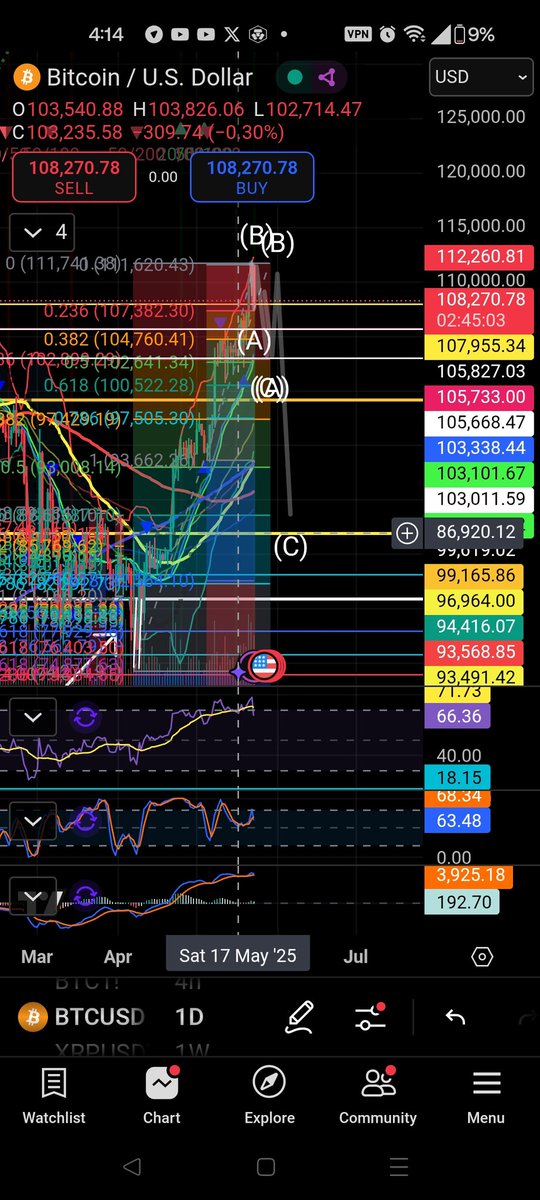Tap the white 96,964.00 price label
This screenshot has height=1200, width=540.
pos(475,601)
